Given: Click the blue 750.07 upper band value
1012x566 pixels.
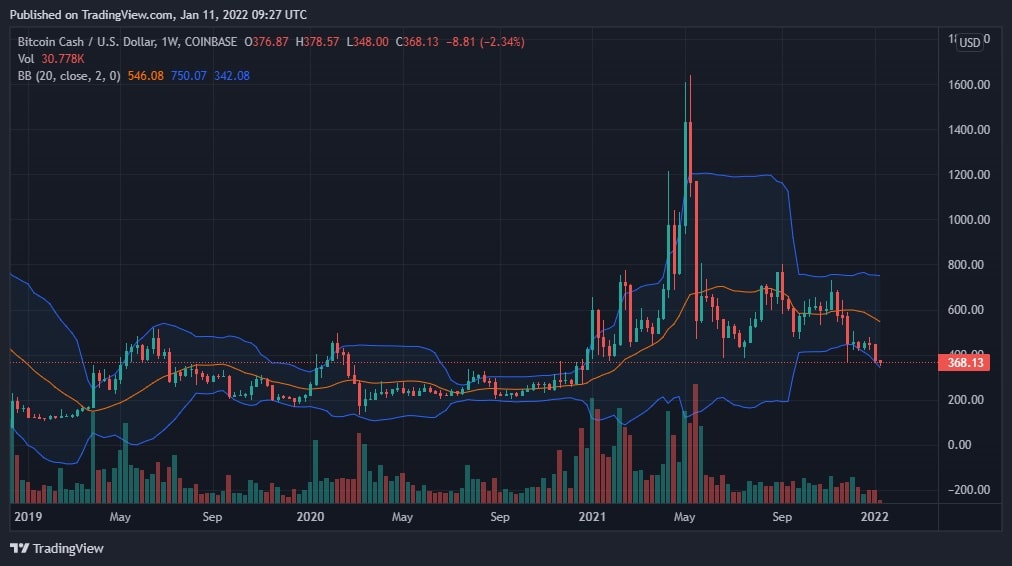Looking at the screenshot, I should click(187, 77).
